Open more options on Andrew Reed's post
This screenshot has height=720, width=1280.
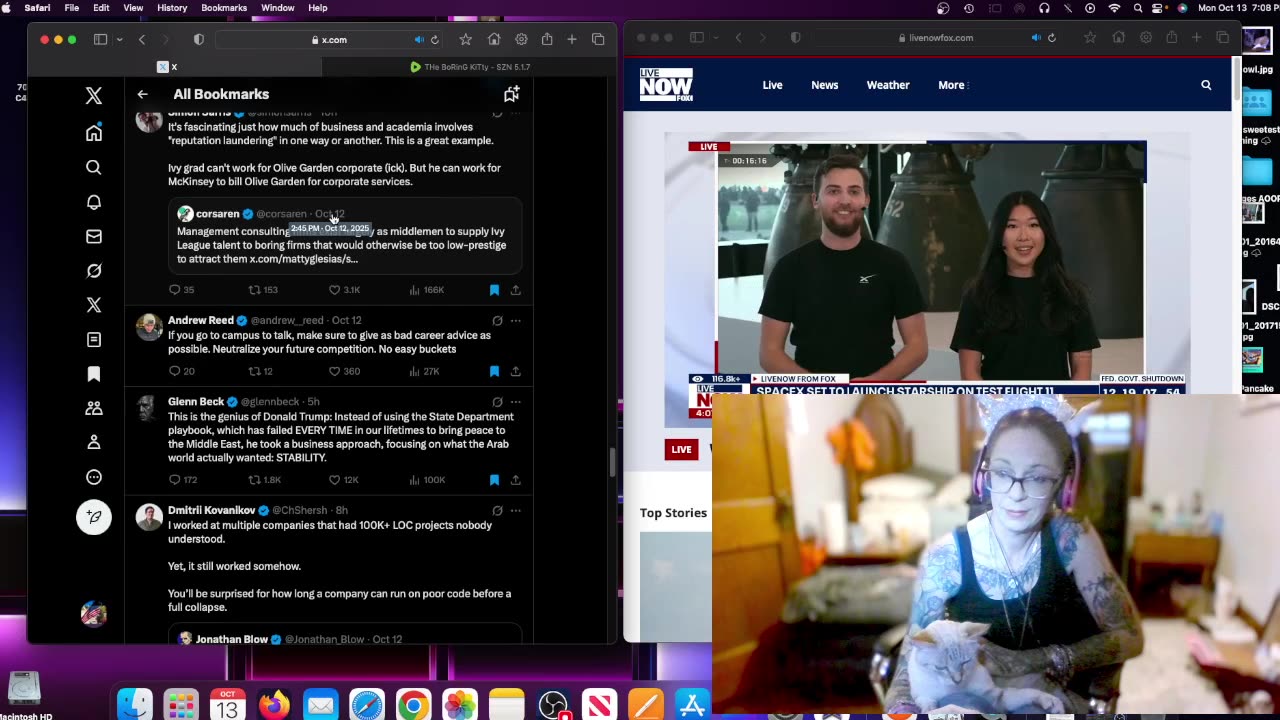click(516, 321)
